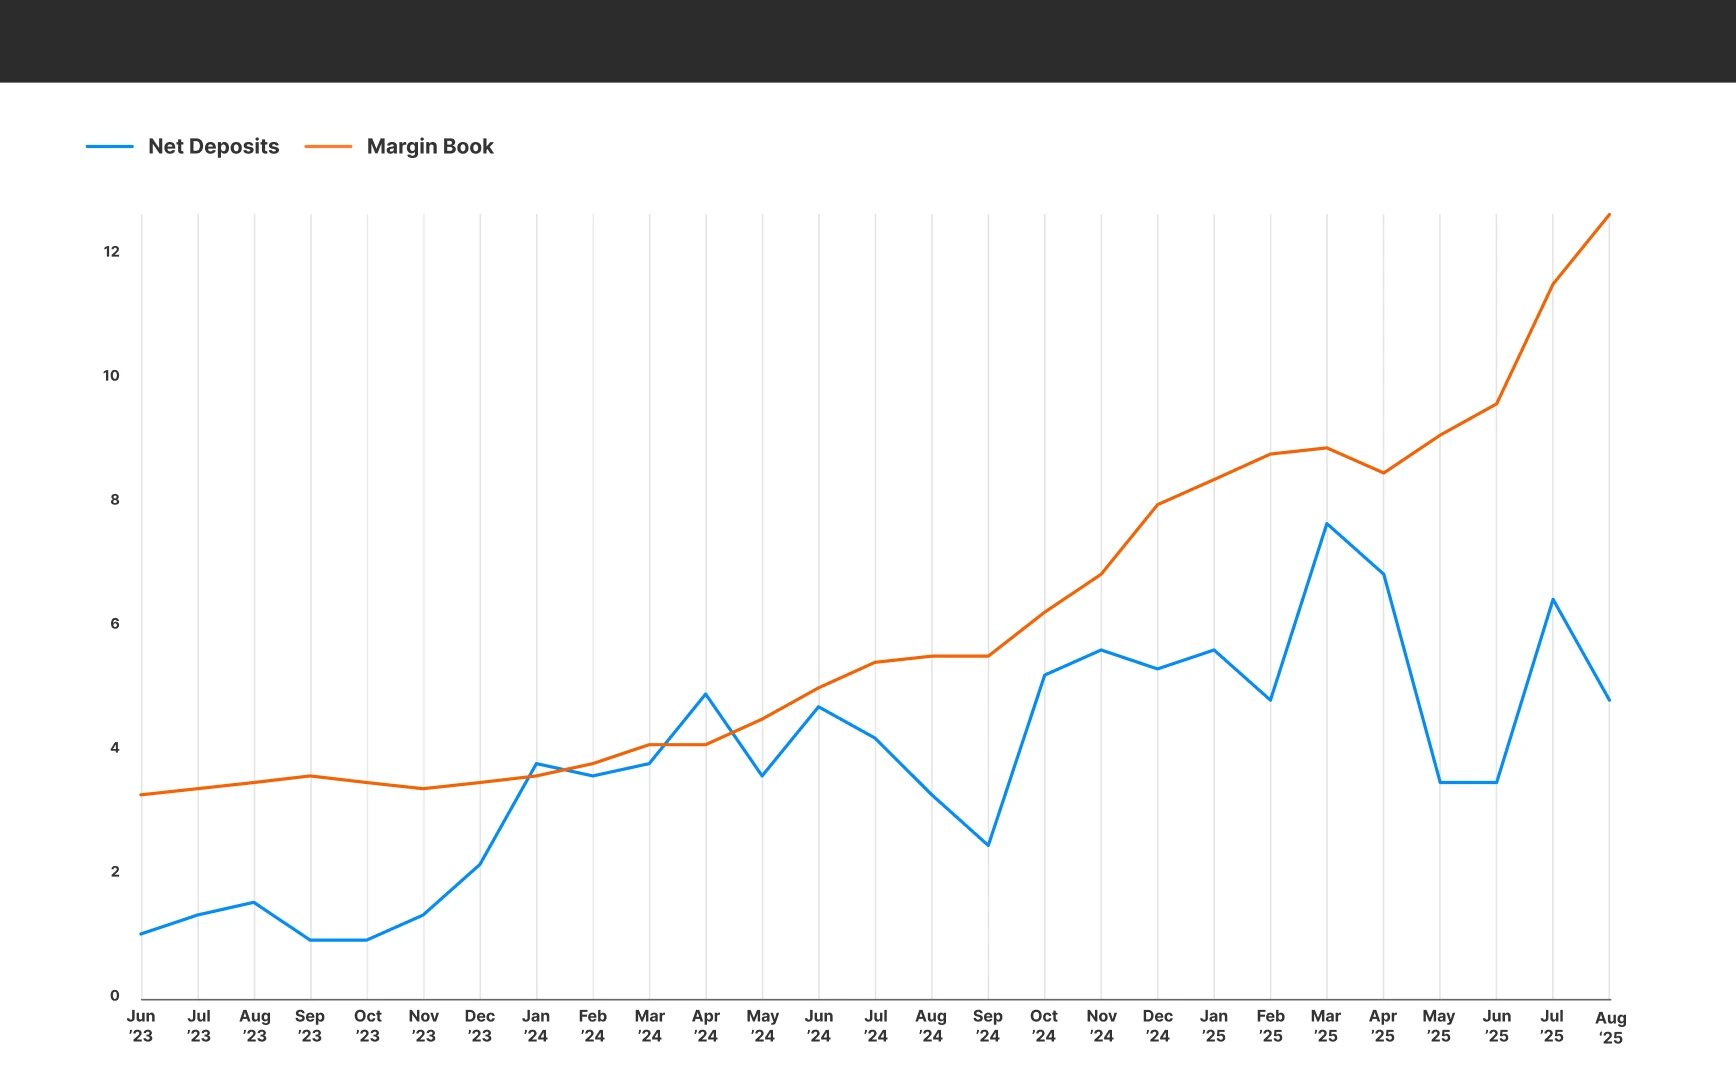Click the Jun '23 x-axis label
This screenshot has height=1080, width=1736.
pos(141,1026)
